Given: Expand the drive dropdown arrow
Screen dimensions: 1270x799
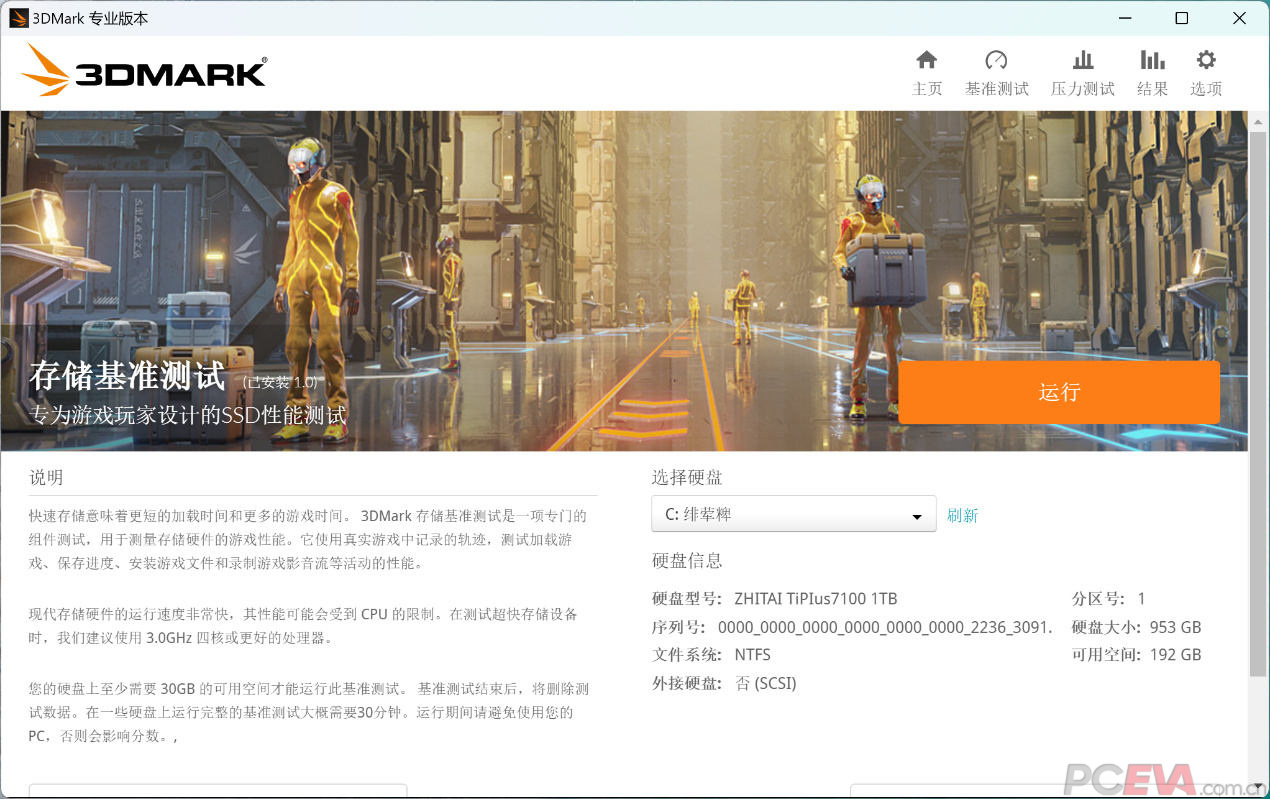Looking at the screenshot, I should (917, 516).
